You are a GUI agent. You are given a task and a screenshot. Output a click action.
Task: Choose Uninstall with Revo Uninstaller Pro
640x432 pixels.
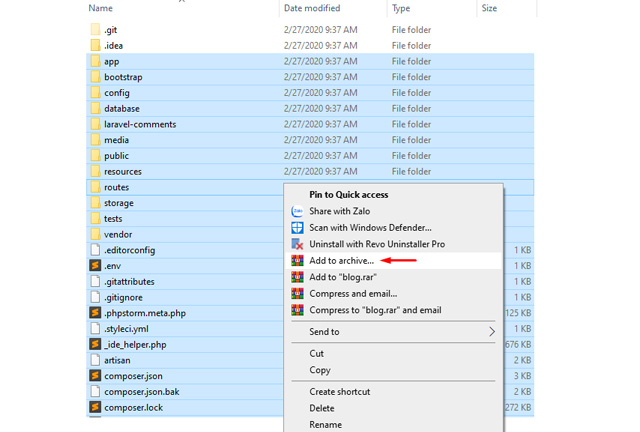(377, 244)
